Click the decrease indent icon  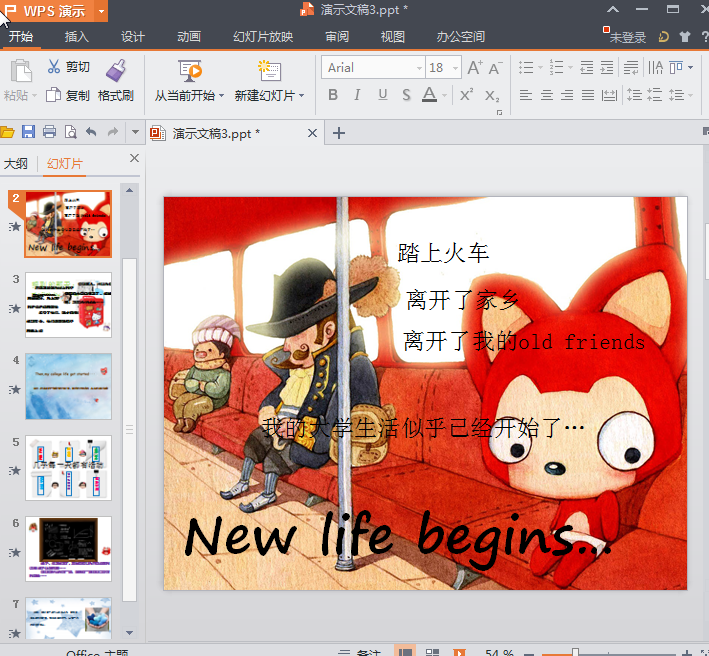(x=586, y=68)
